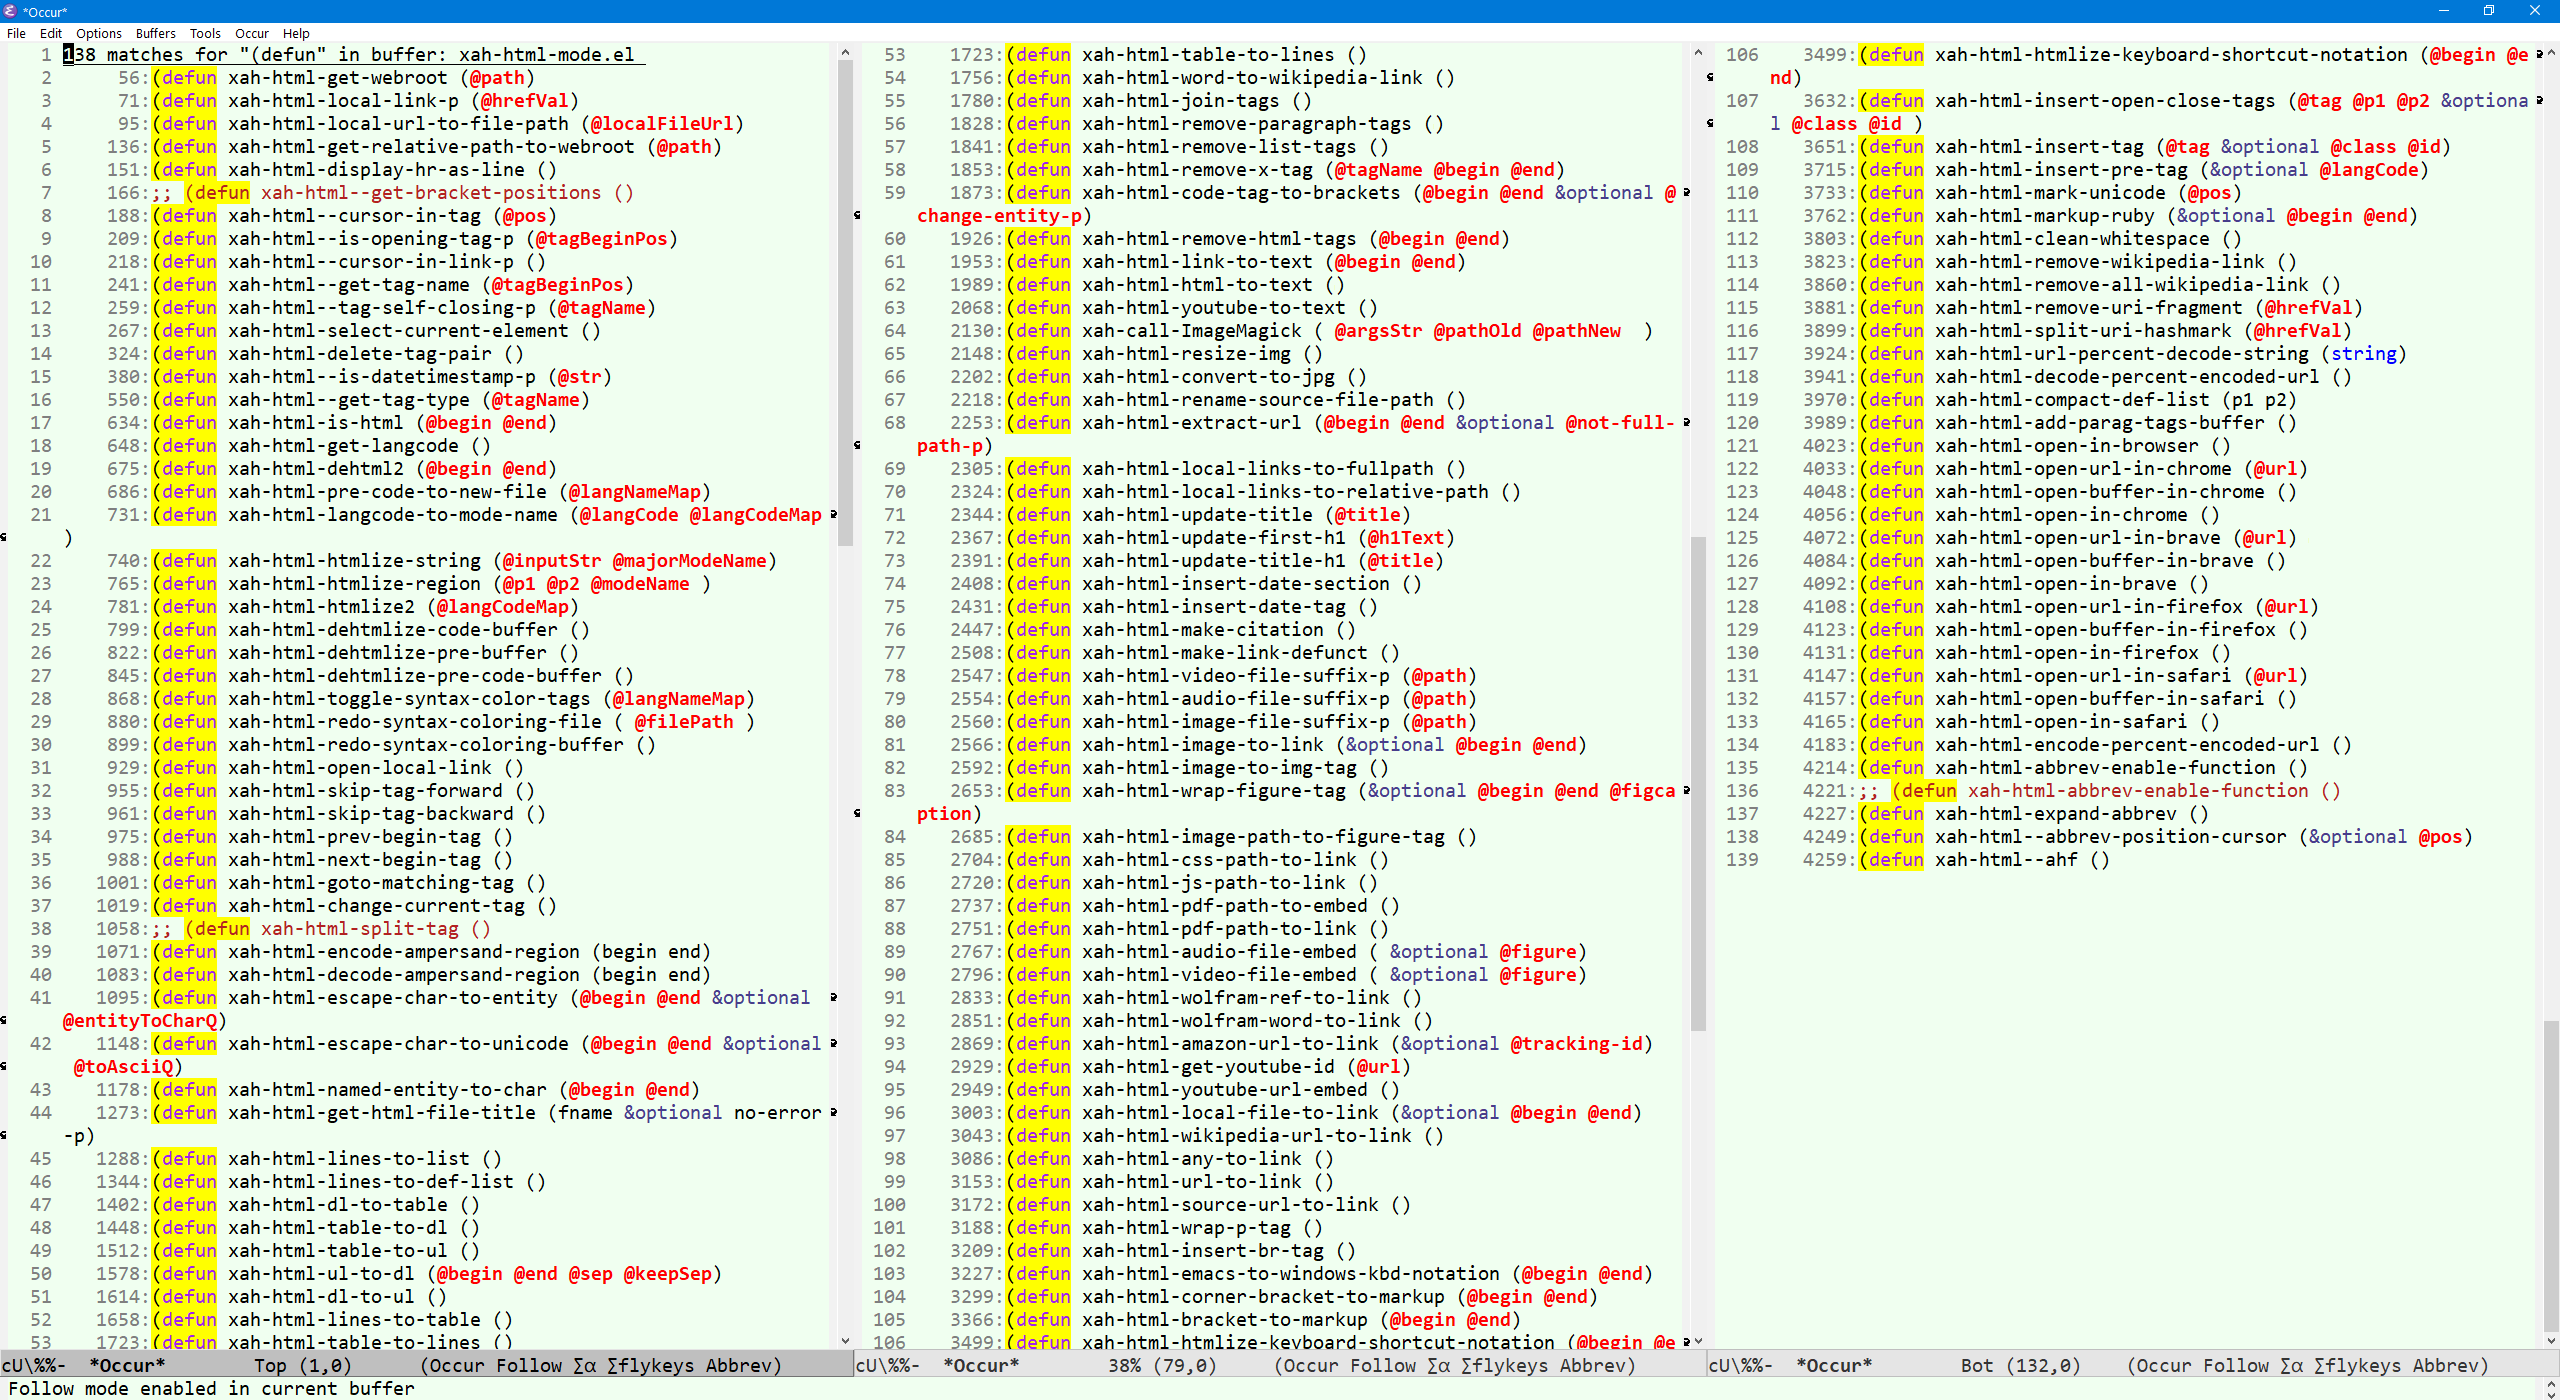2560x1400 pixels.
Task: Go to match xah-html-insert-tag
Action: tap(2039, 147)
